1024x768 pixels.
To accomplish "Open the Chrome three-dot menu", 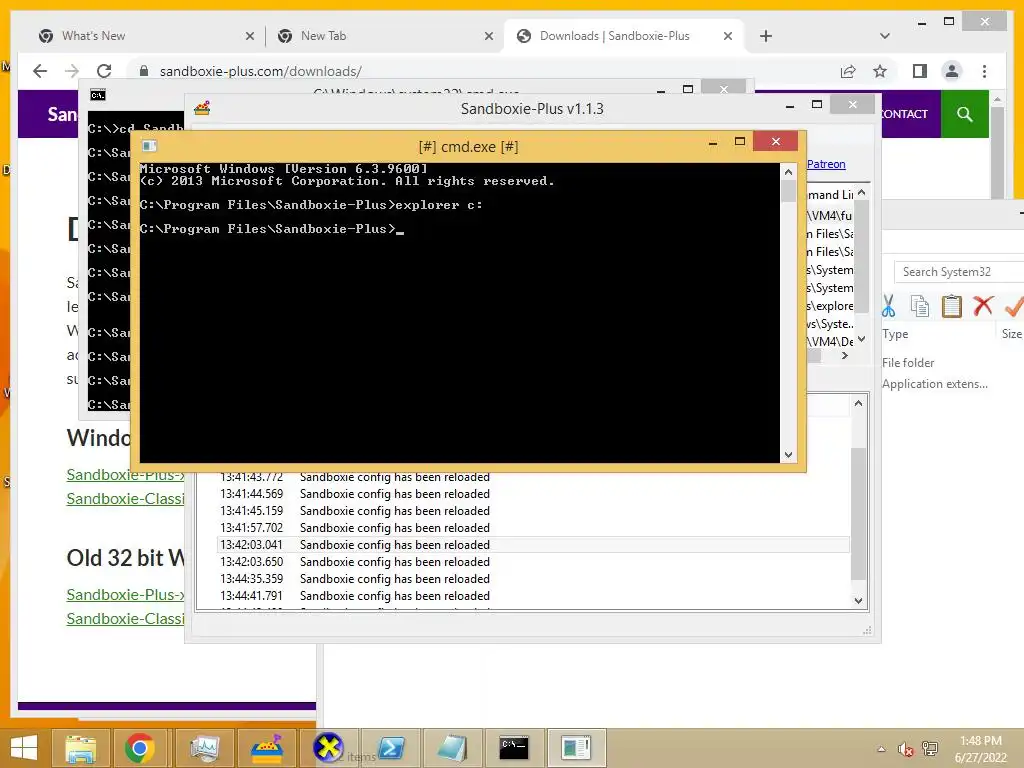I will (x=984, y=71).
